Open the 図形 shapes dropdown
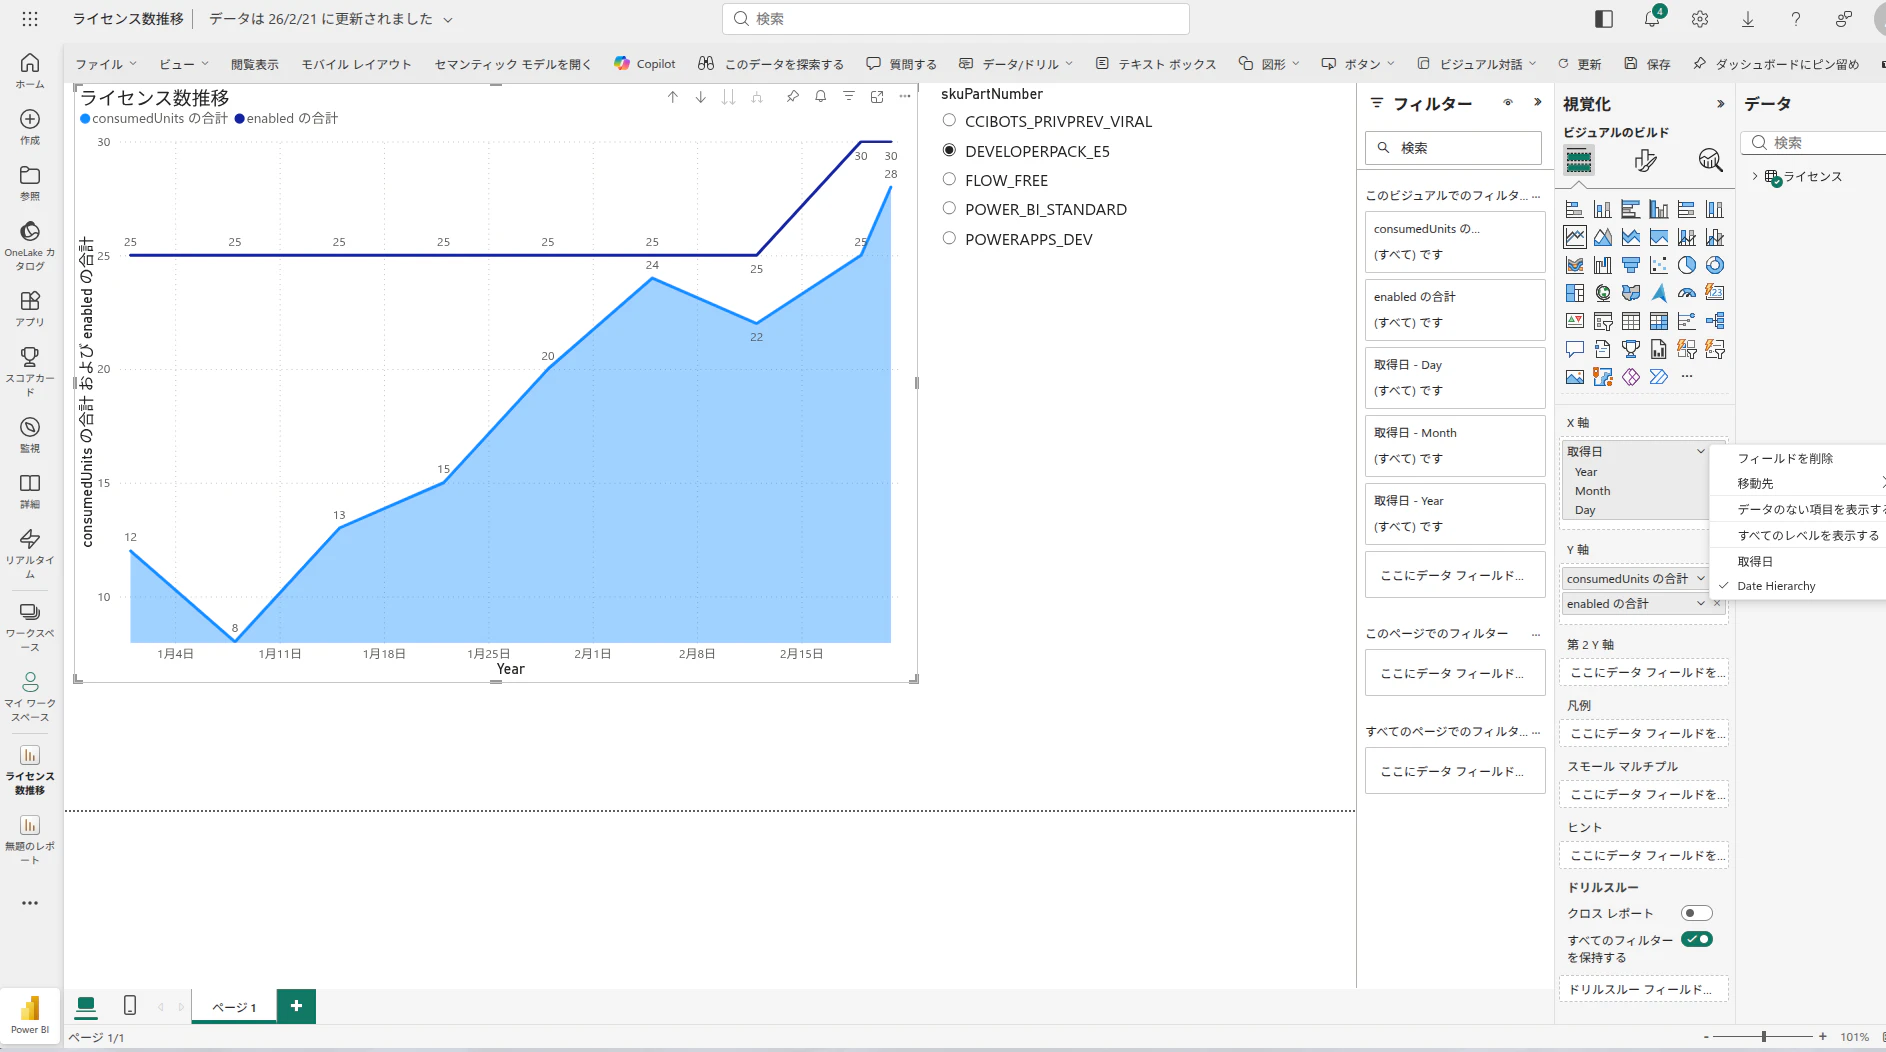This screenshot has height=1052, width=1886. 1269,64
